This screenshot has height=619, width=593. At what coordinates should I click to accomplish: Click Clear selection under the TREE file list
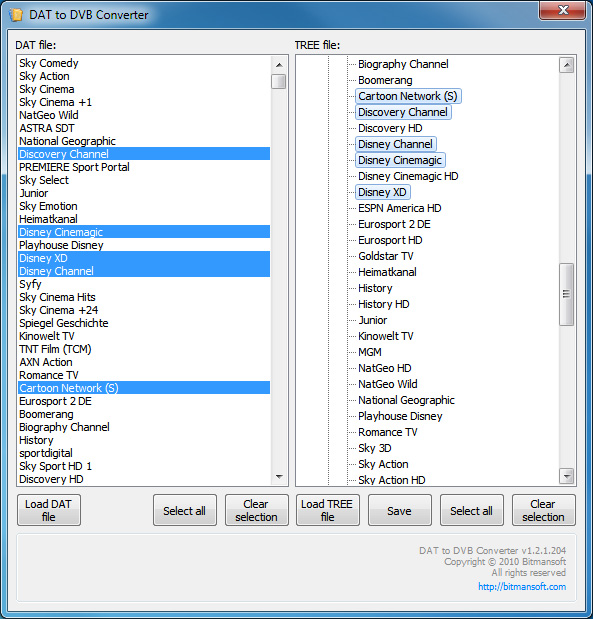tap(543, 510)
